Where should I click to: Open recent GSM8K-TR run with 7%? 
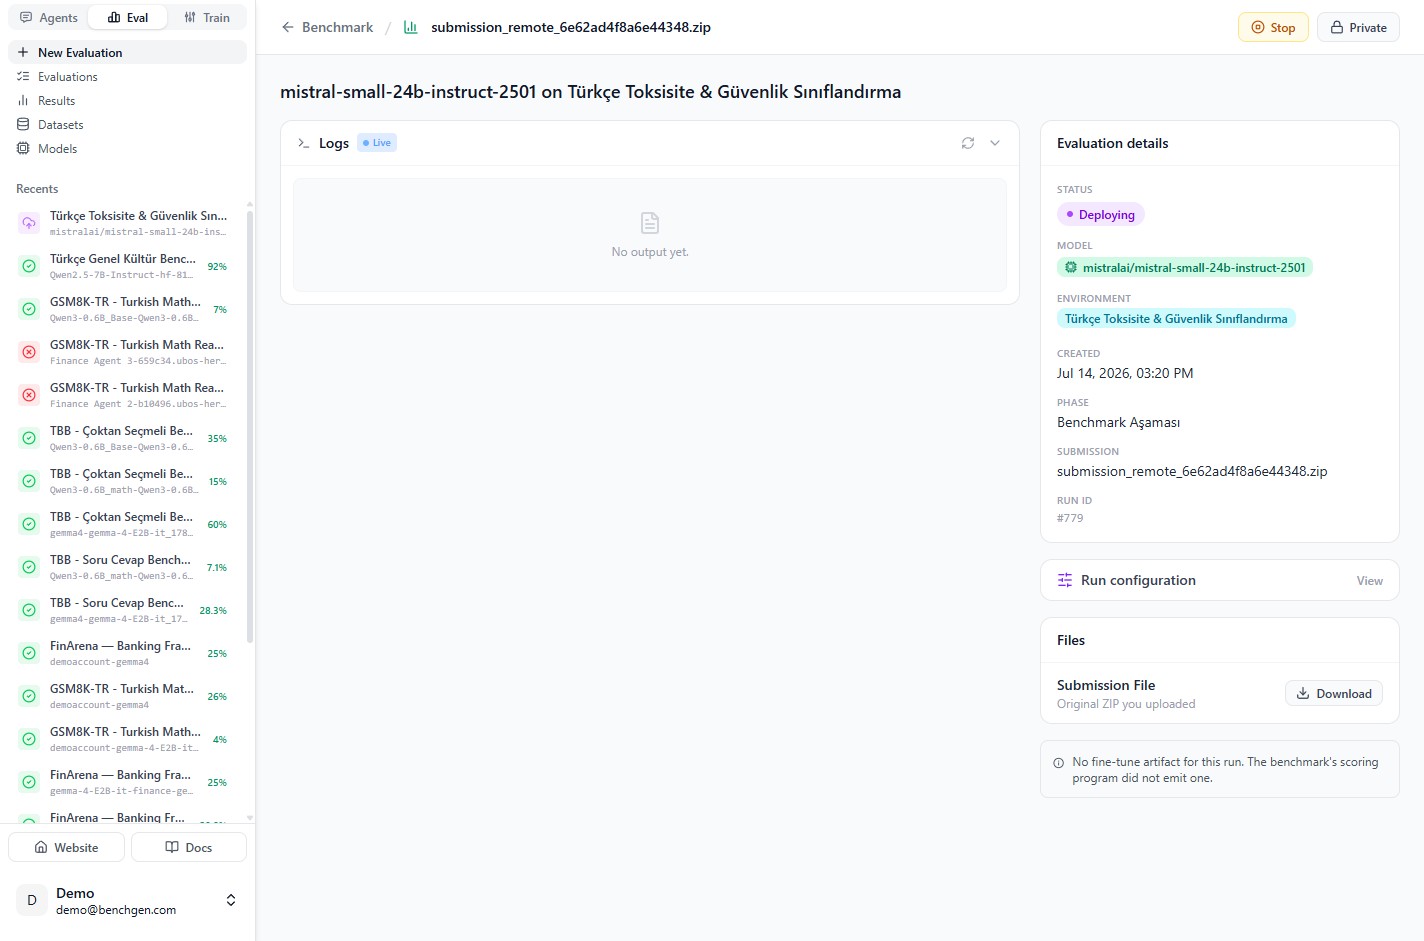tap(129, 309)
